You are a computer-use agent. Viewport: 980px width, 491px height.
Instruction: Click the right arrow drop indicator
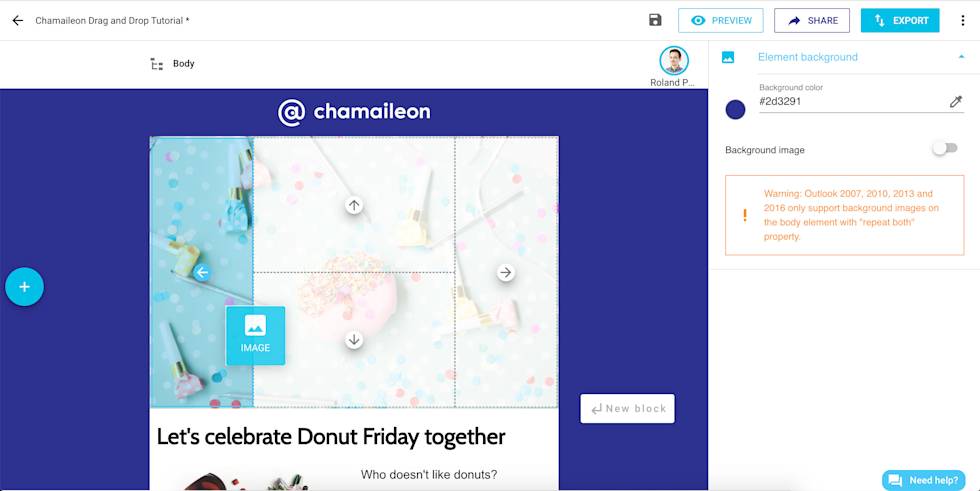(x=506, y=272)
